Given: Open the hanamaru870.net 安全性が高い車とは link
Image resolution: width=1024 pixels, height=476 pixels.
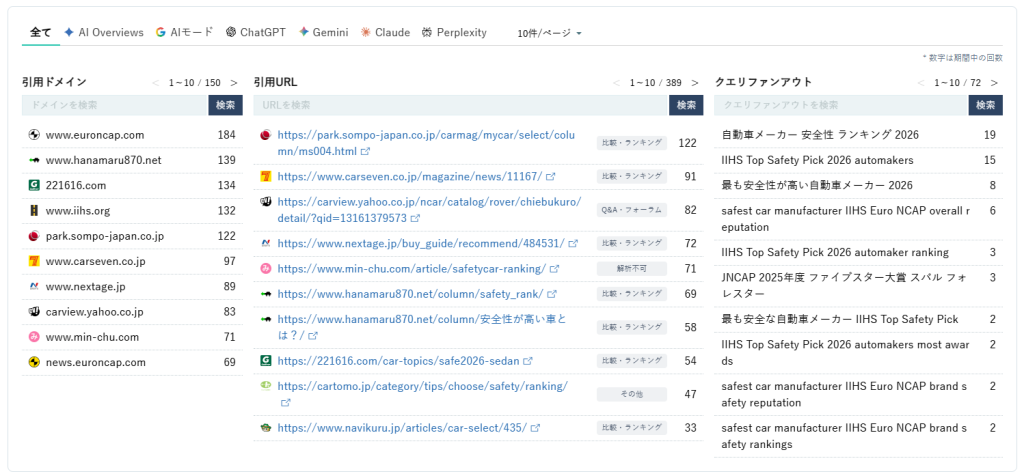Looking at the screenshot, I should tap(421, 327).
